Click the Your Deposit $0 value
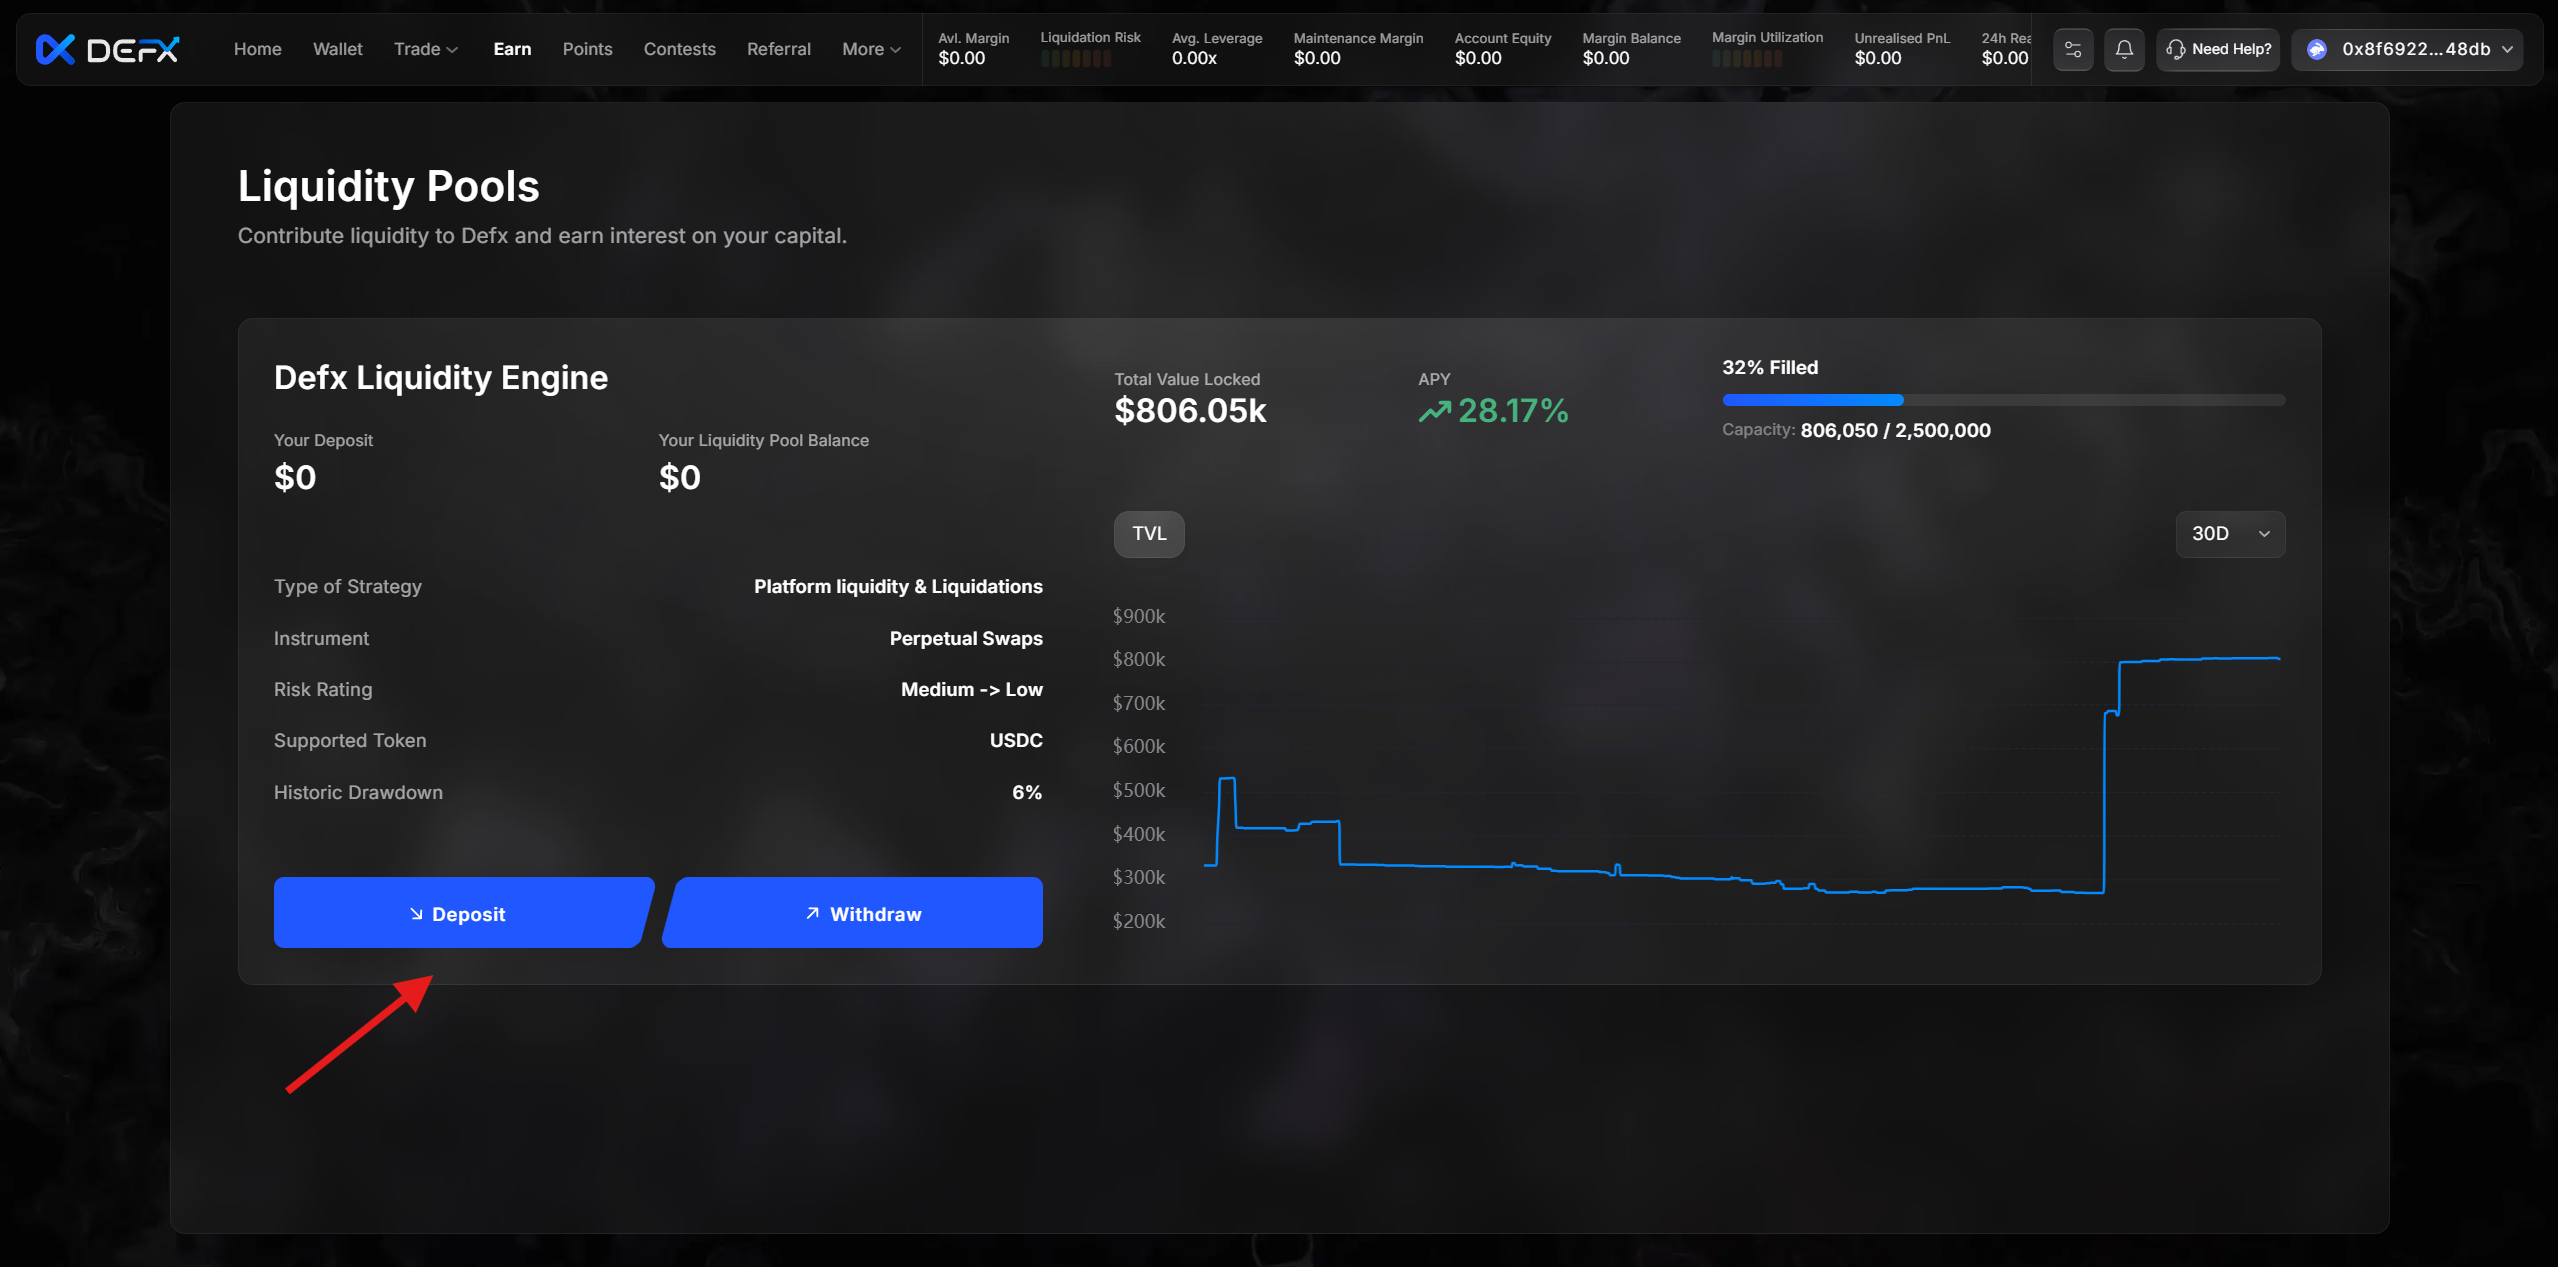The height and width of the screenshot is (1267, 2558). pyautogui.click(x=295, y=478)
